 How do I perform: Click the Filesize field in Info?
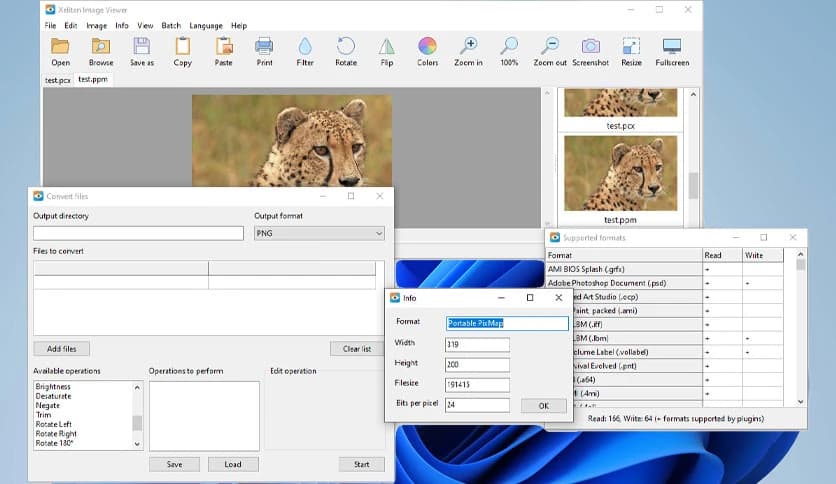tap(477, 385)
